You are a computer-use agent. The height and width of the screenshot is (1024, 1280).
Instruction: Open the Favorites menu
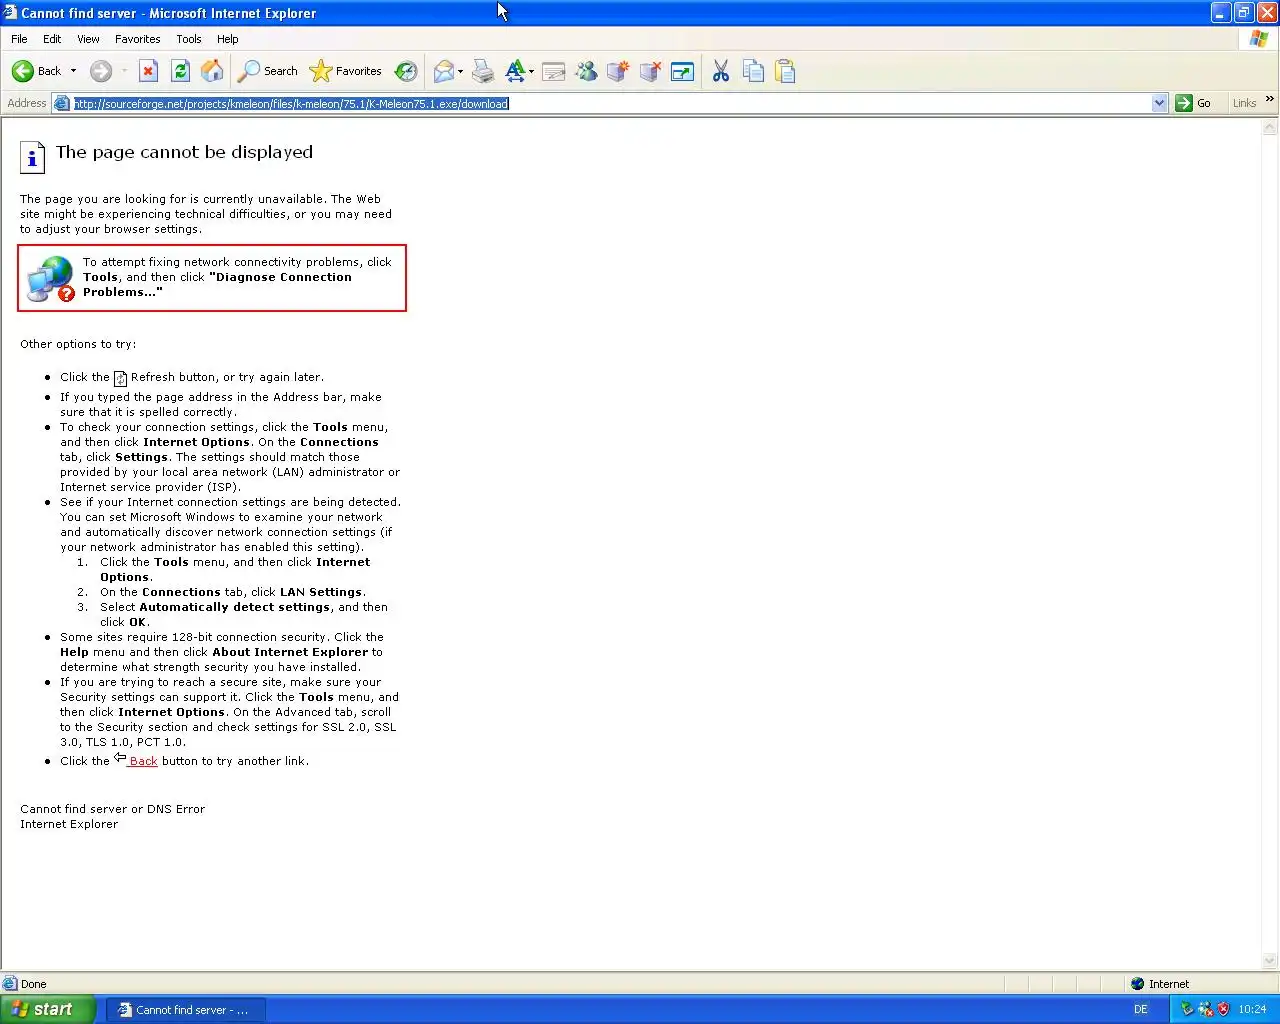click(x=138, y=39)
